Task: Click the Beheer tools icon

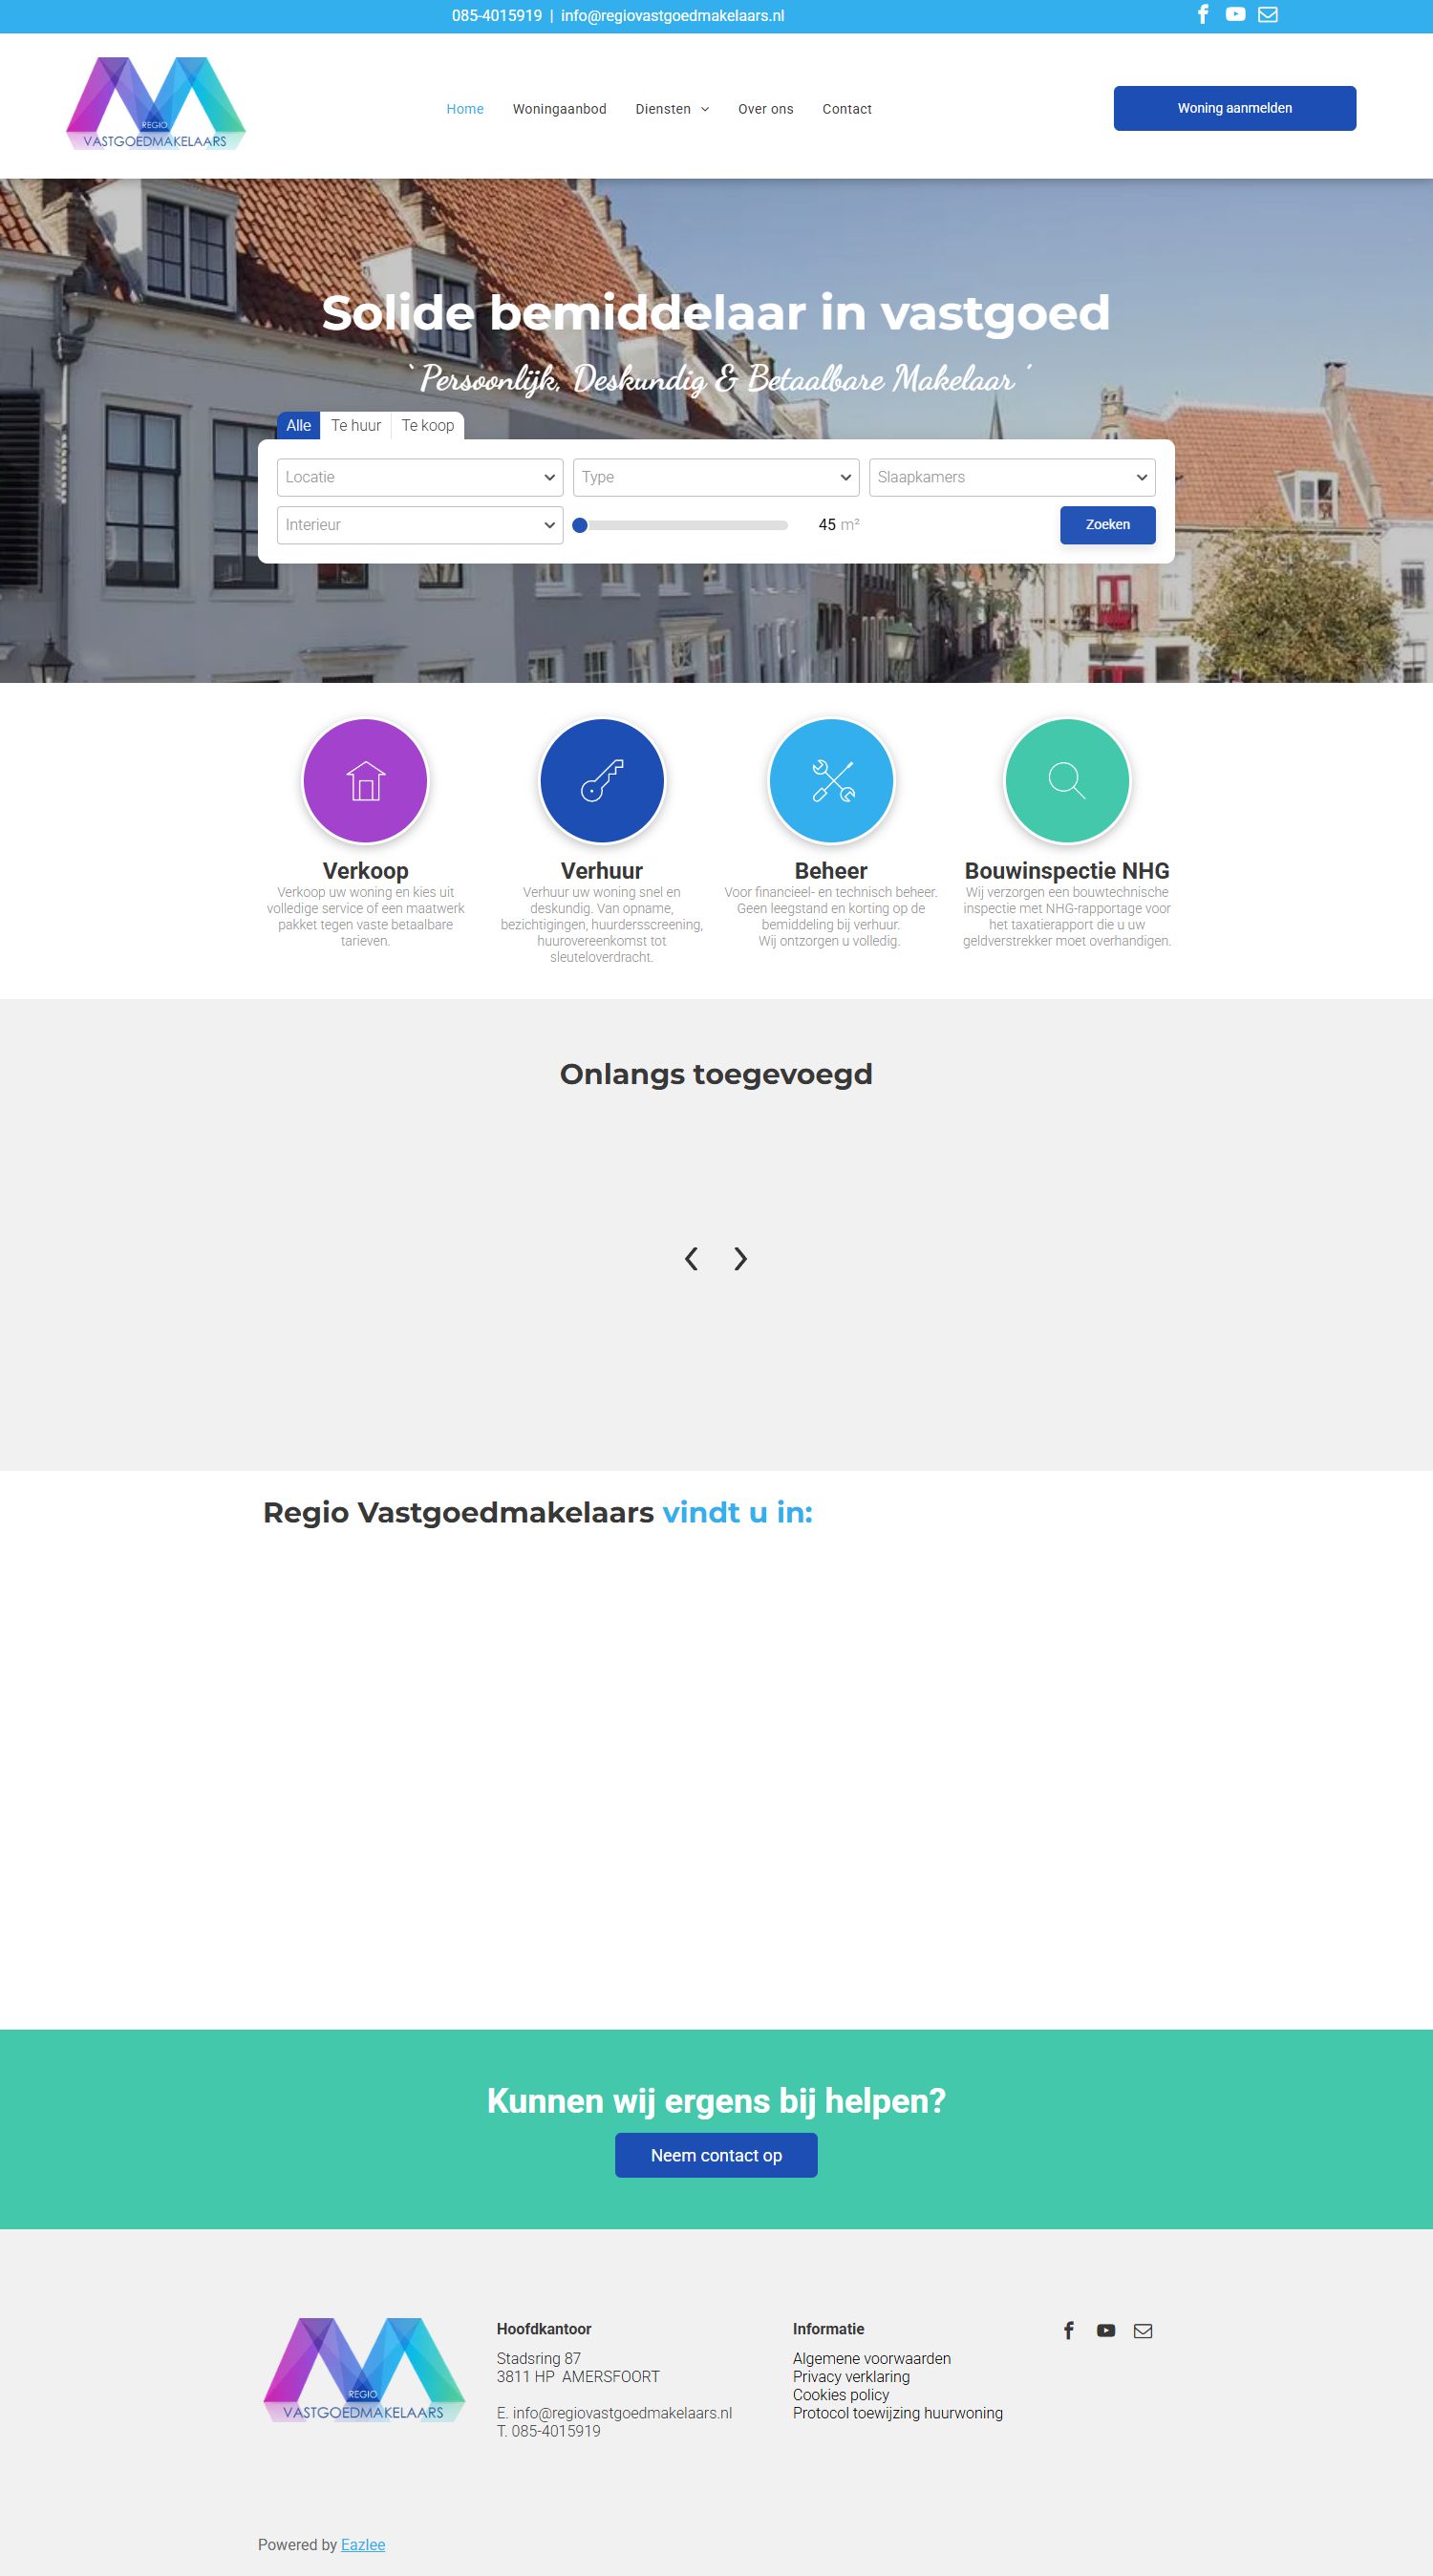Action: [831, 781]
